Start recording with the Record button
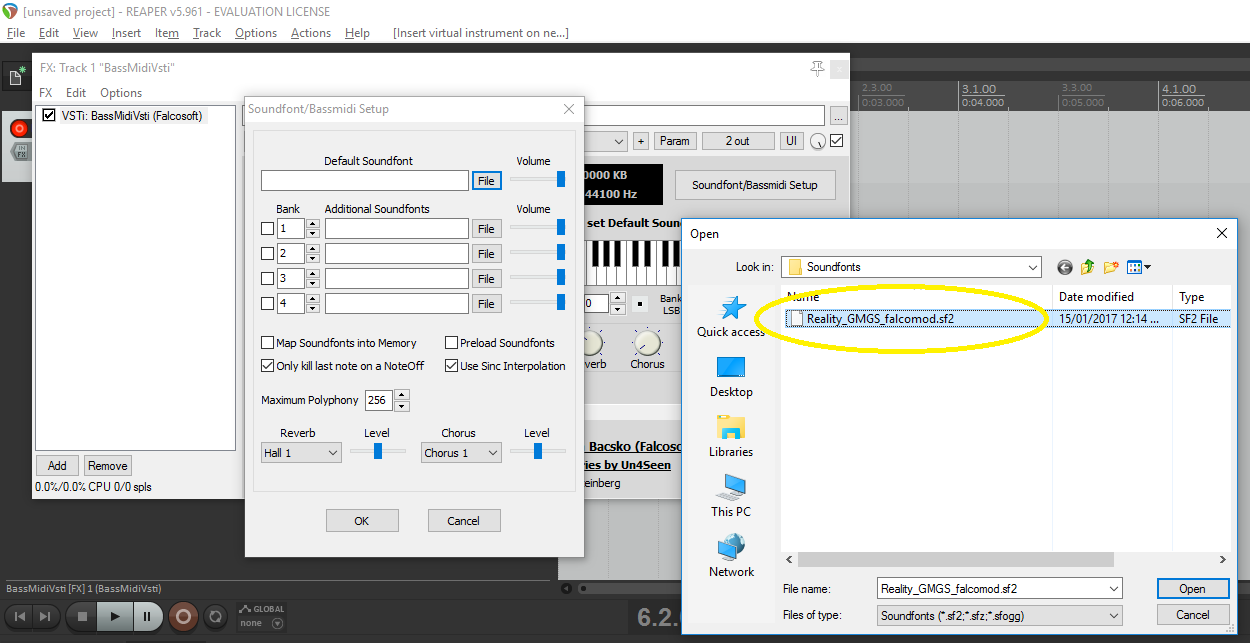This screenshot has height=643, width=1250. (x=182, y=616)
